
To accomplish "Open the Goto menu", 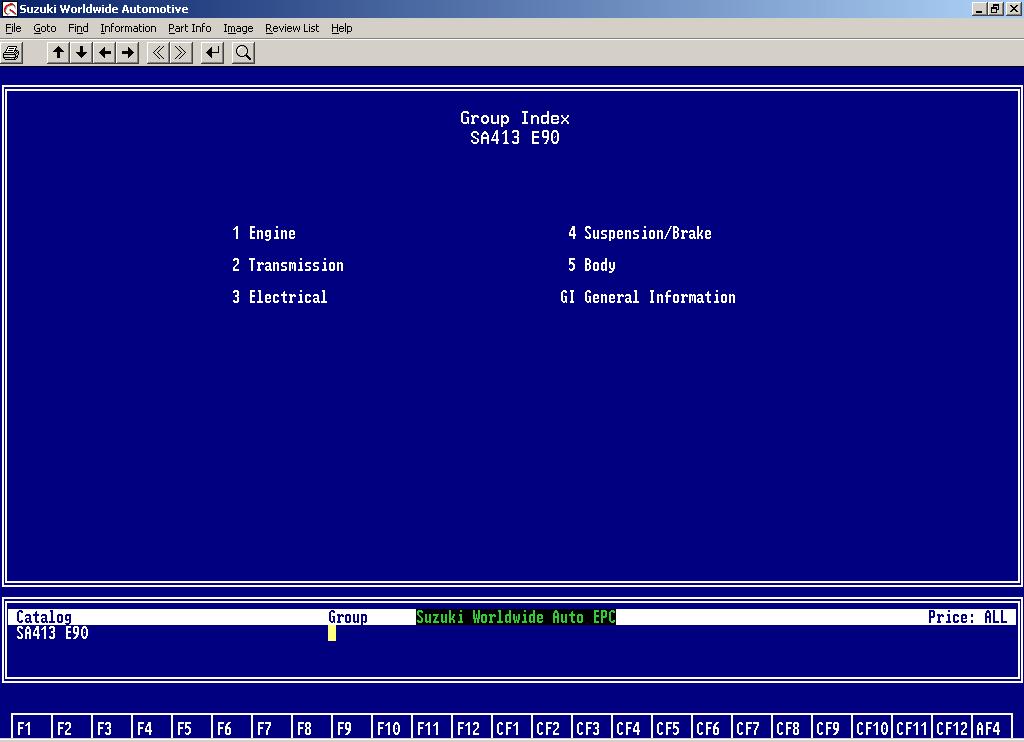I will point(44,28).
